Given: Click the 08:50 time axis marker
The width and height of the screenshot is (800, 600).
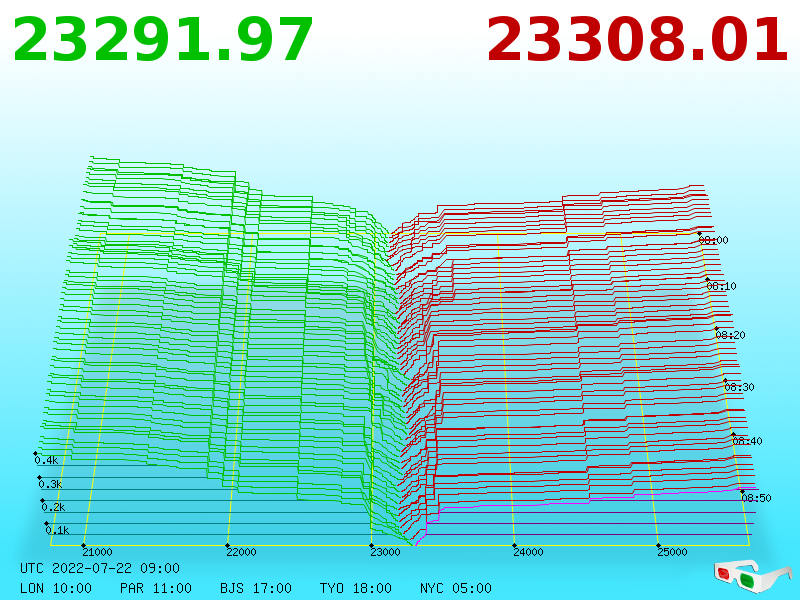Looking at the screenshot, I should coord(756,498).
